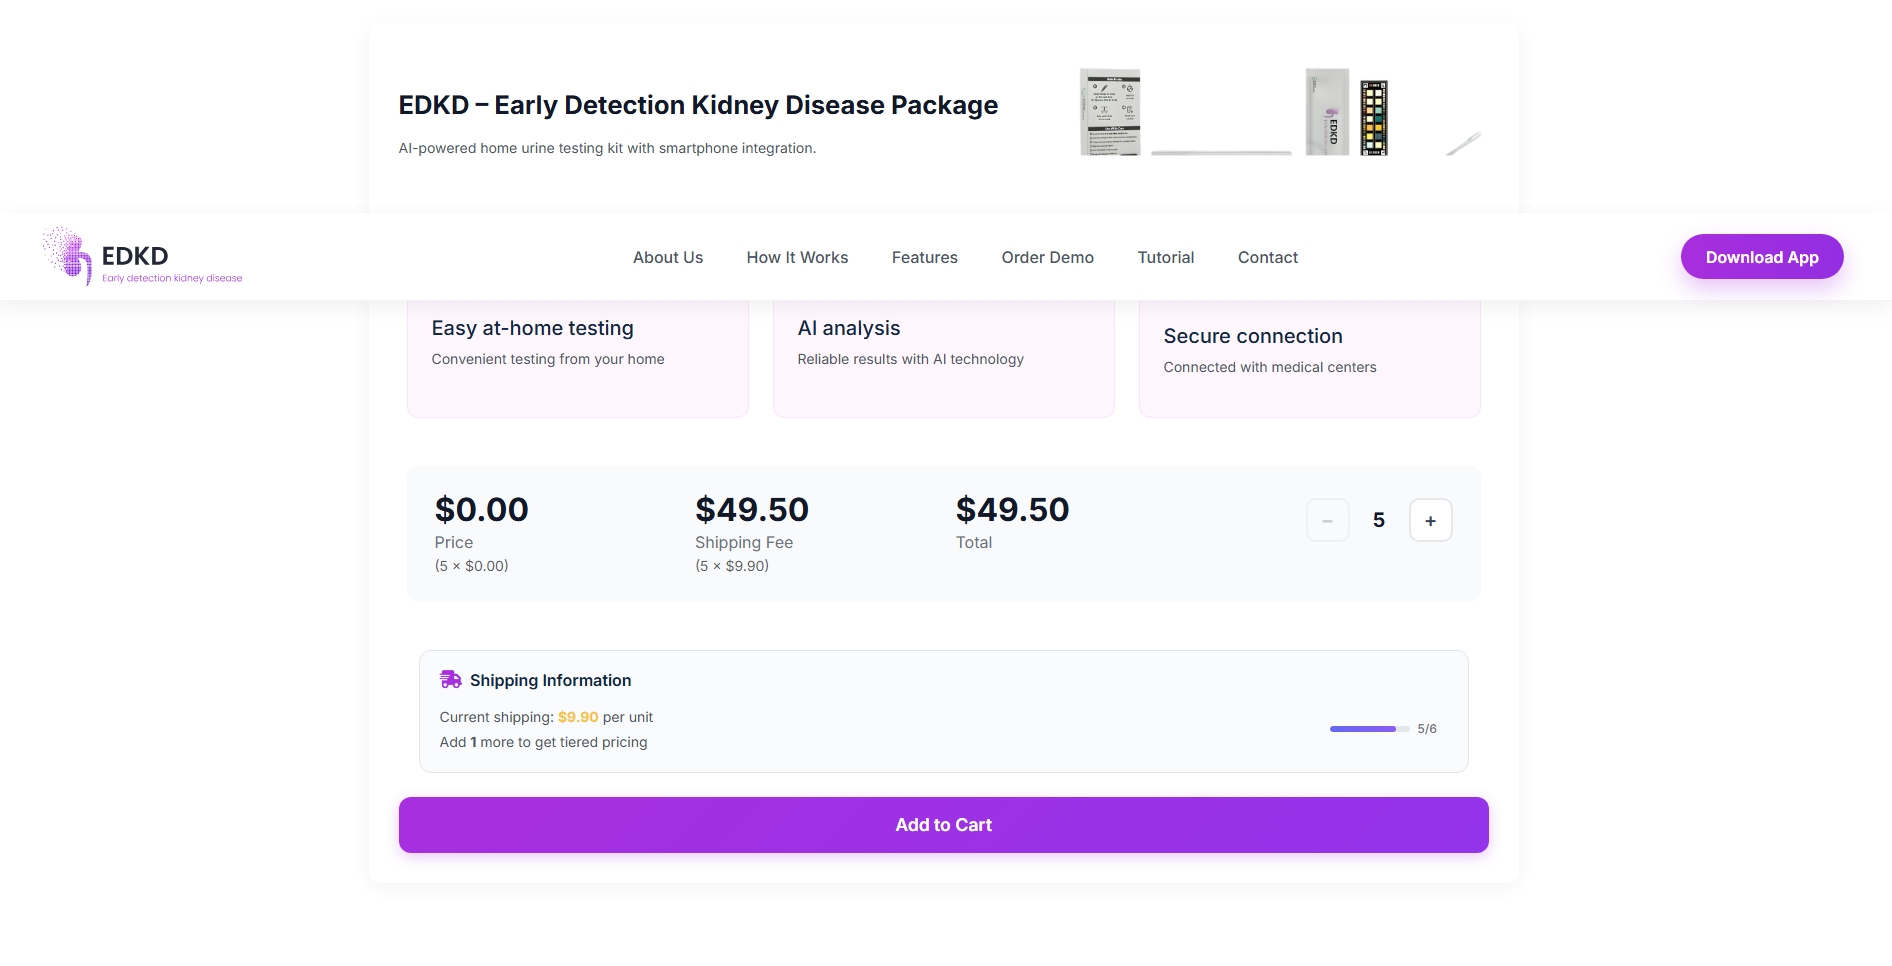The image size is (1892, 966).
Task: Decrease quantity with the minus button
Action: point(1327,521)
